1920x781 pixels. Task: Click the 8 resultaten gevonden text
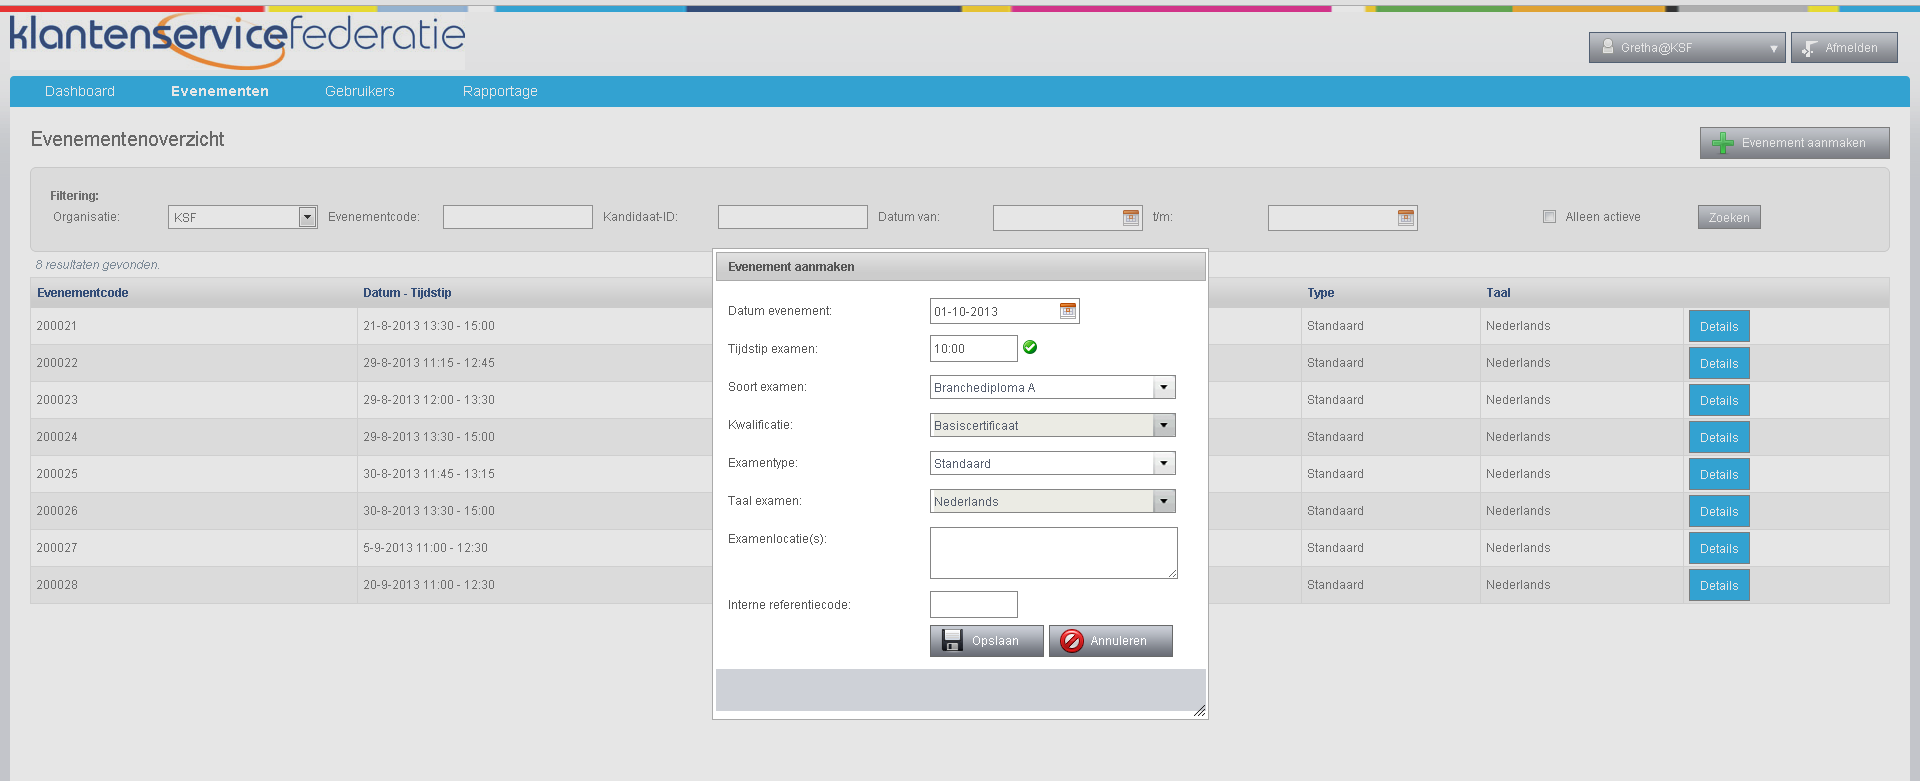[98, 265]
